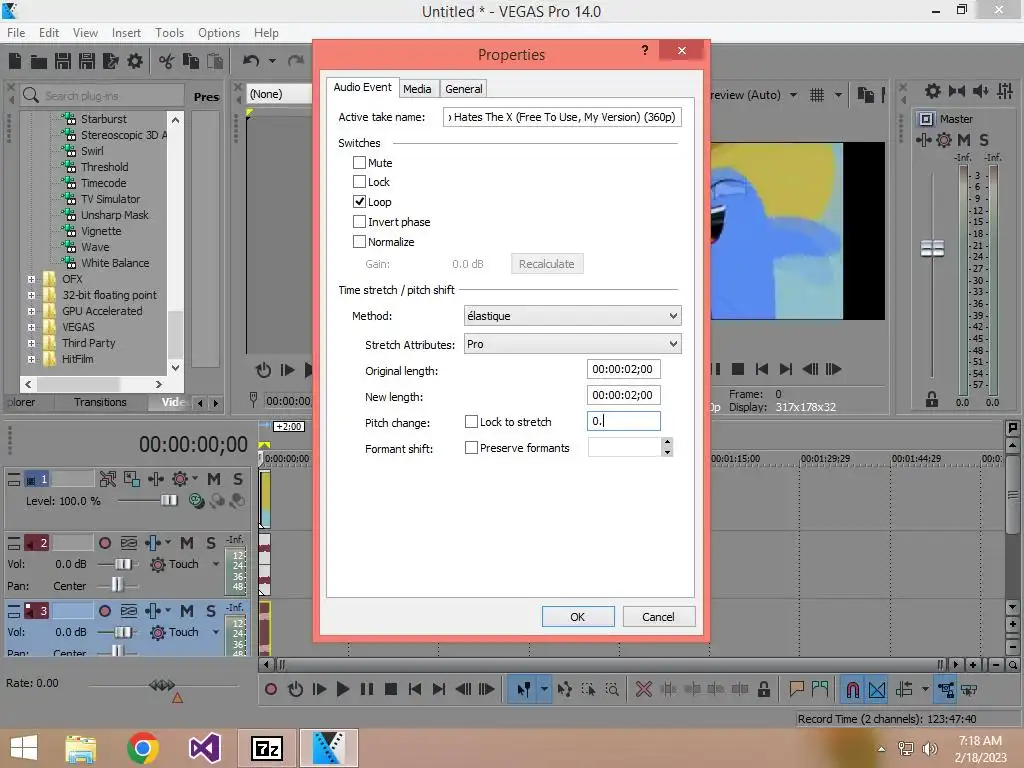
Task: Expand the Third Party folder
Action: click(31, 344)
